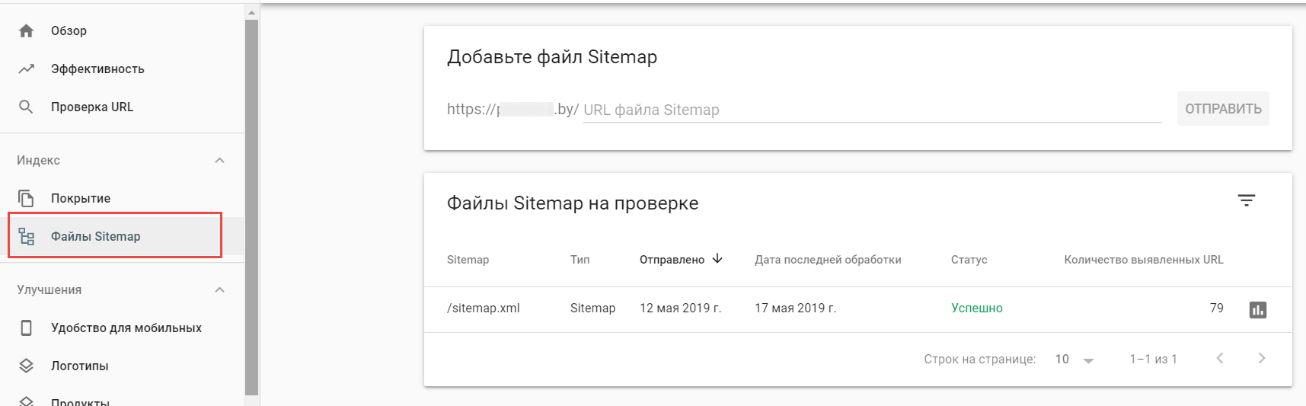Open the rows per page dropdown
This screenshot has height=406, width=1306.
click(x=1073, y=359)
